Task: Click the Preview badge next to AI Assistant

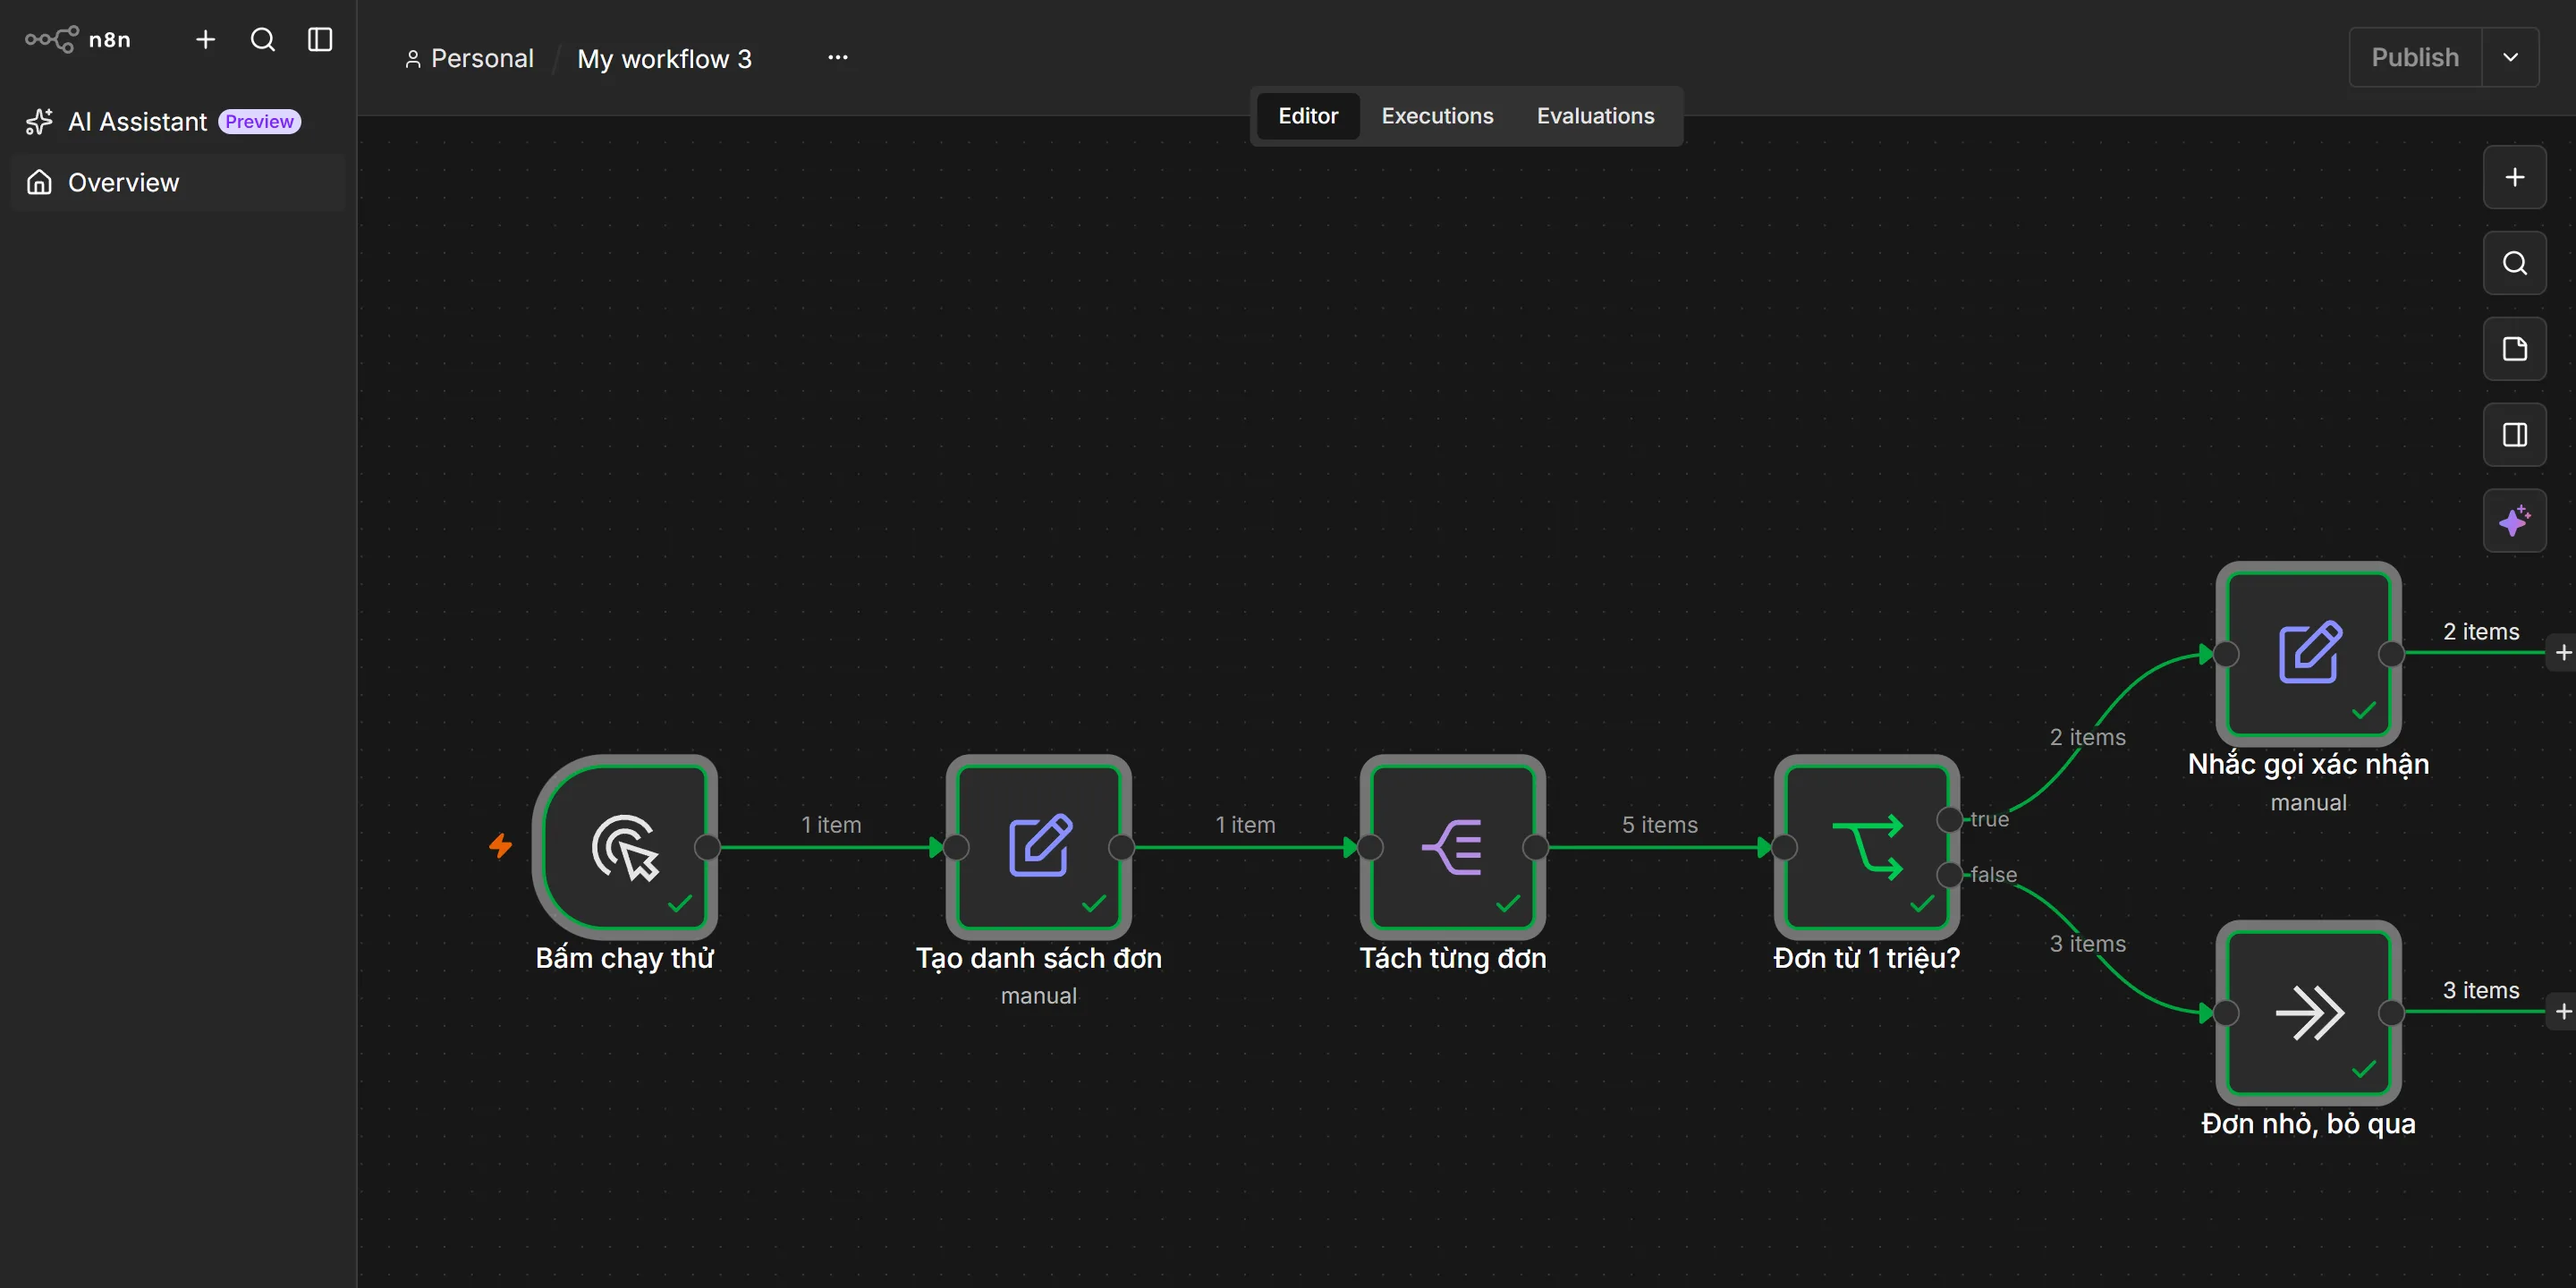Action: 259,122
